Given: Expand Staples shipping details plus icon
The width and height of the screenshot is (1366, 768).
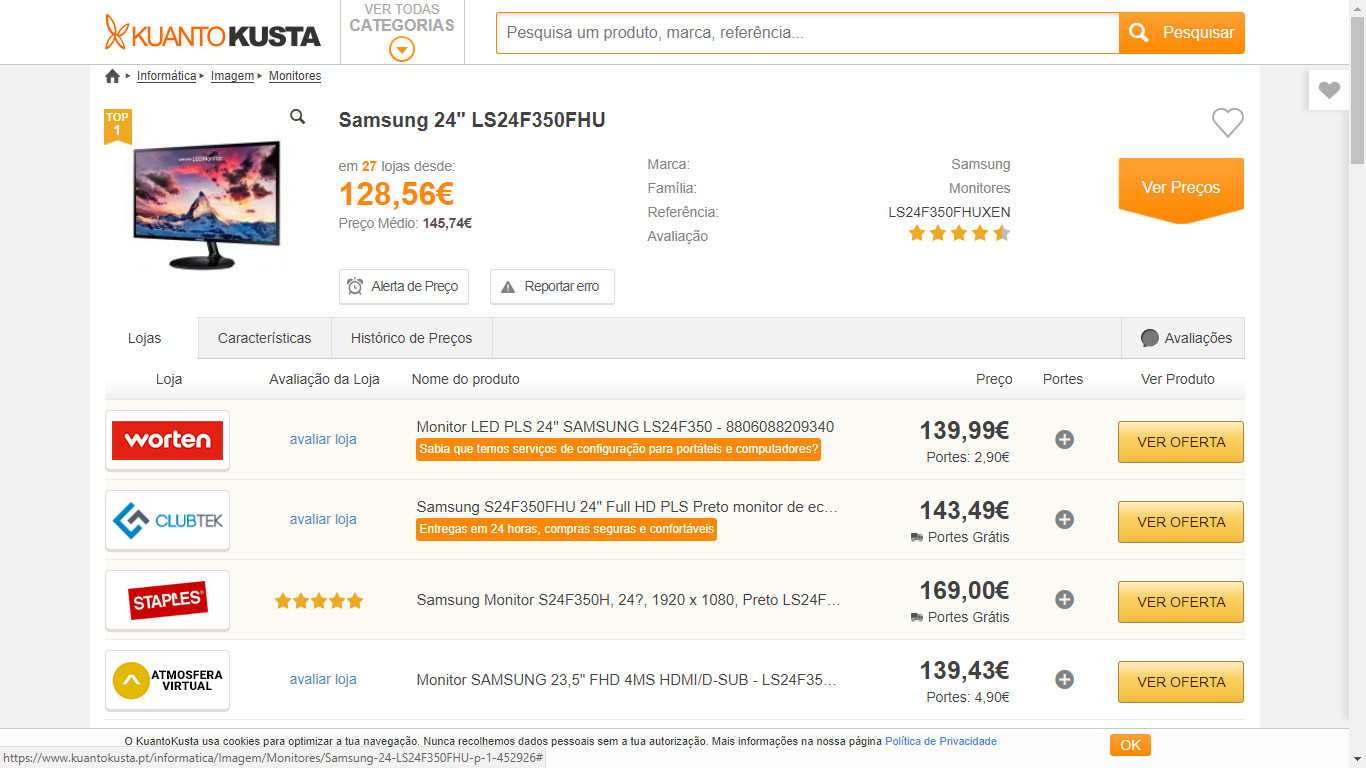Looking at the screenshot, I should (1064, 600).
